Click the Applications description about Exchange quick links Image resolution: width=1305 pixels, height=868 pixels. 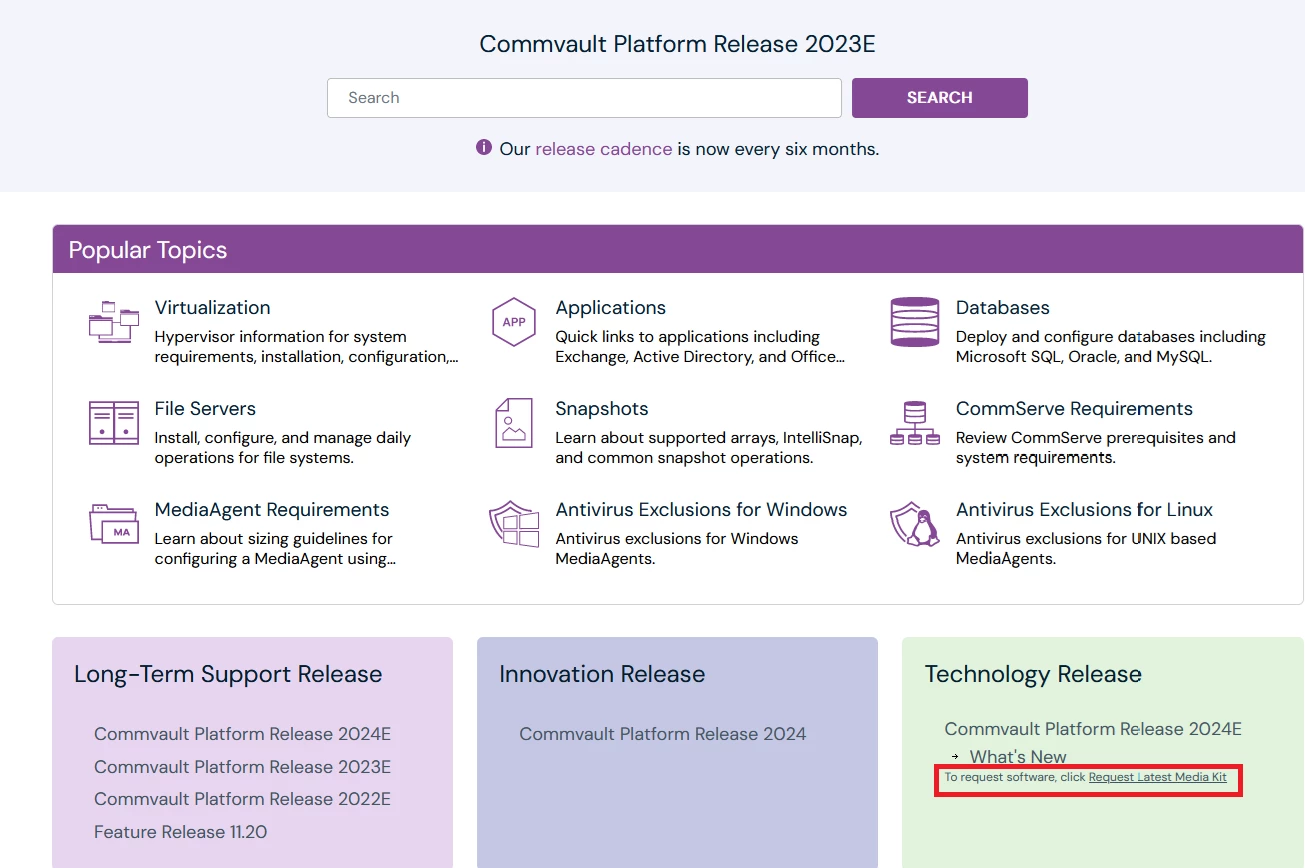(700, 347)
